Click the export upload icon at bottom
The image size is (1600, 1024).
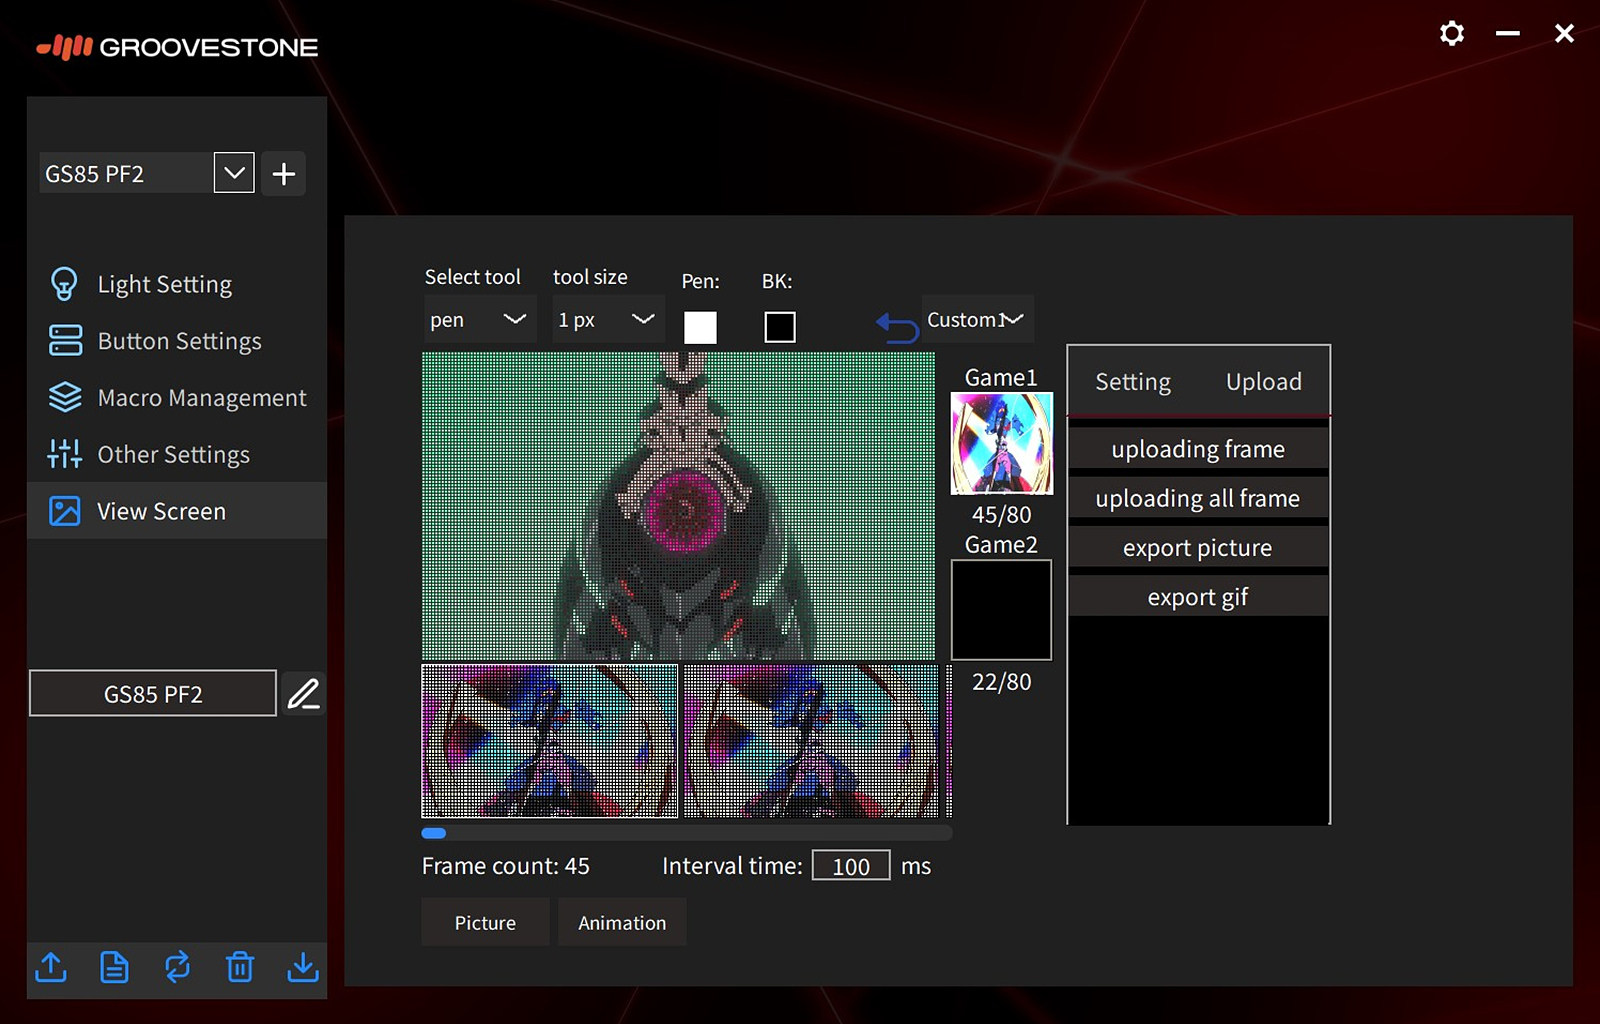(x=51, y=967)
